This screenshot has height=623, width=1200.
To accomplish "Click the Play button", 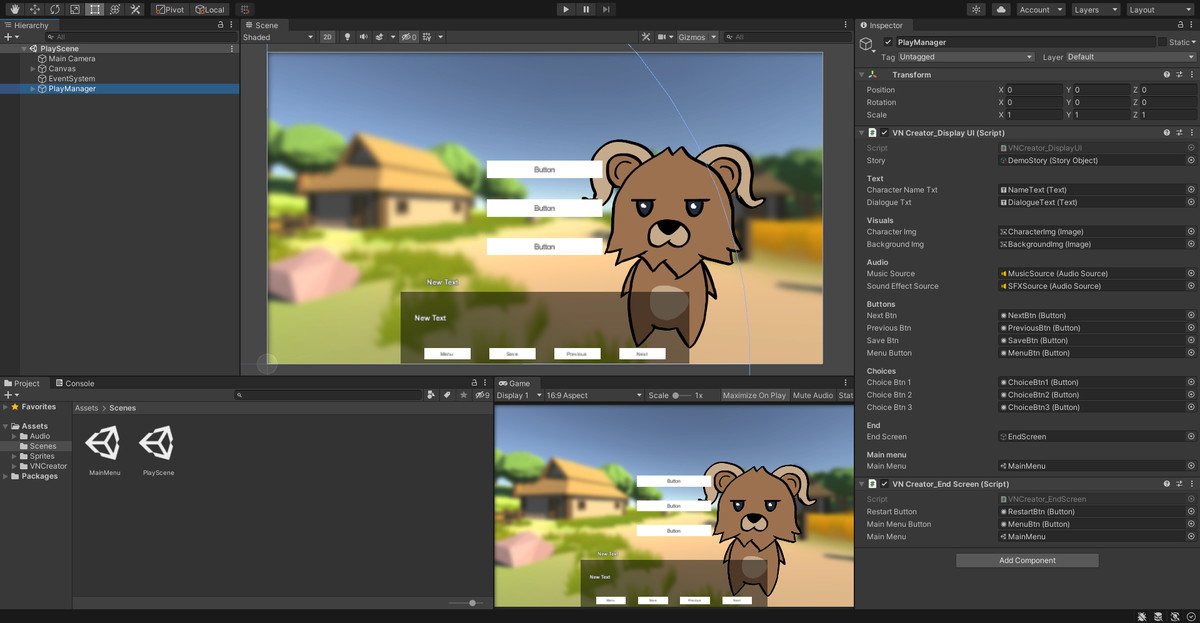I will (565, 9).
